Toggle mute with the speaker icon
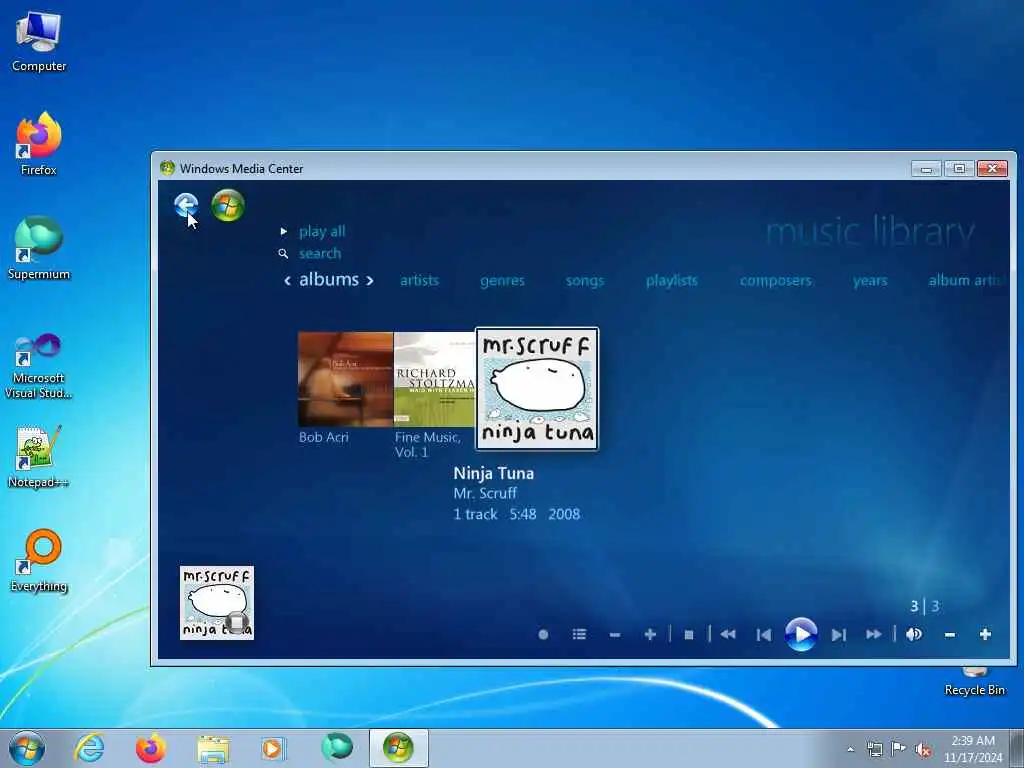Image resolution: width=1024 pixels, height=768 pixels. point(914,634)
